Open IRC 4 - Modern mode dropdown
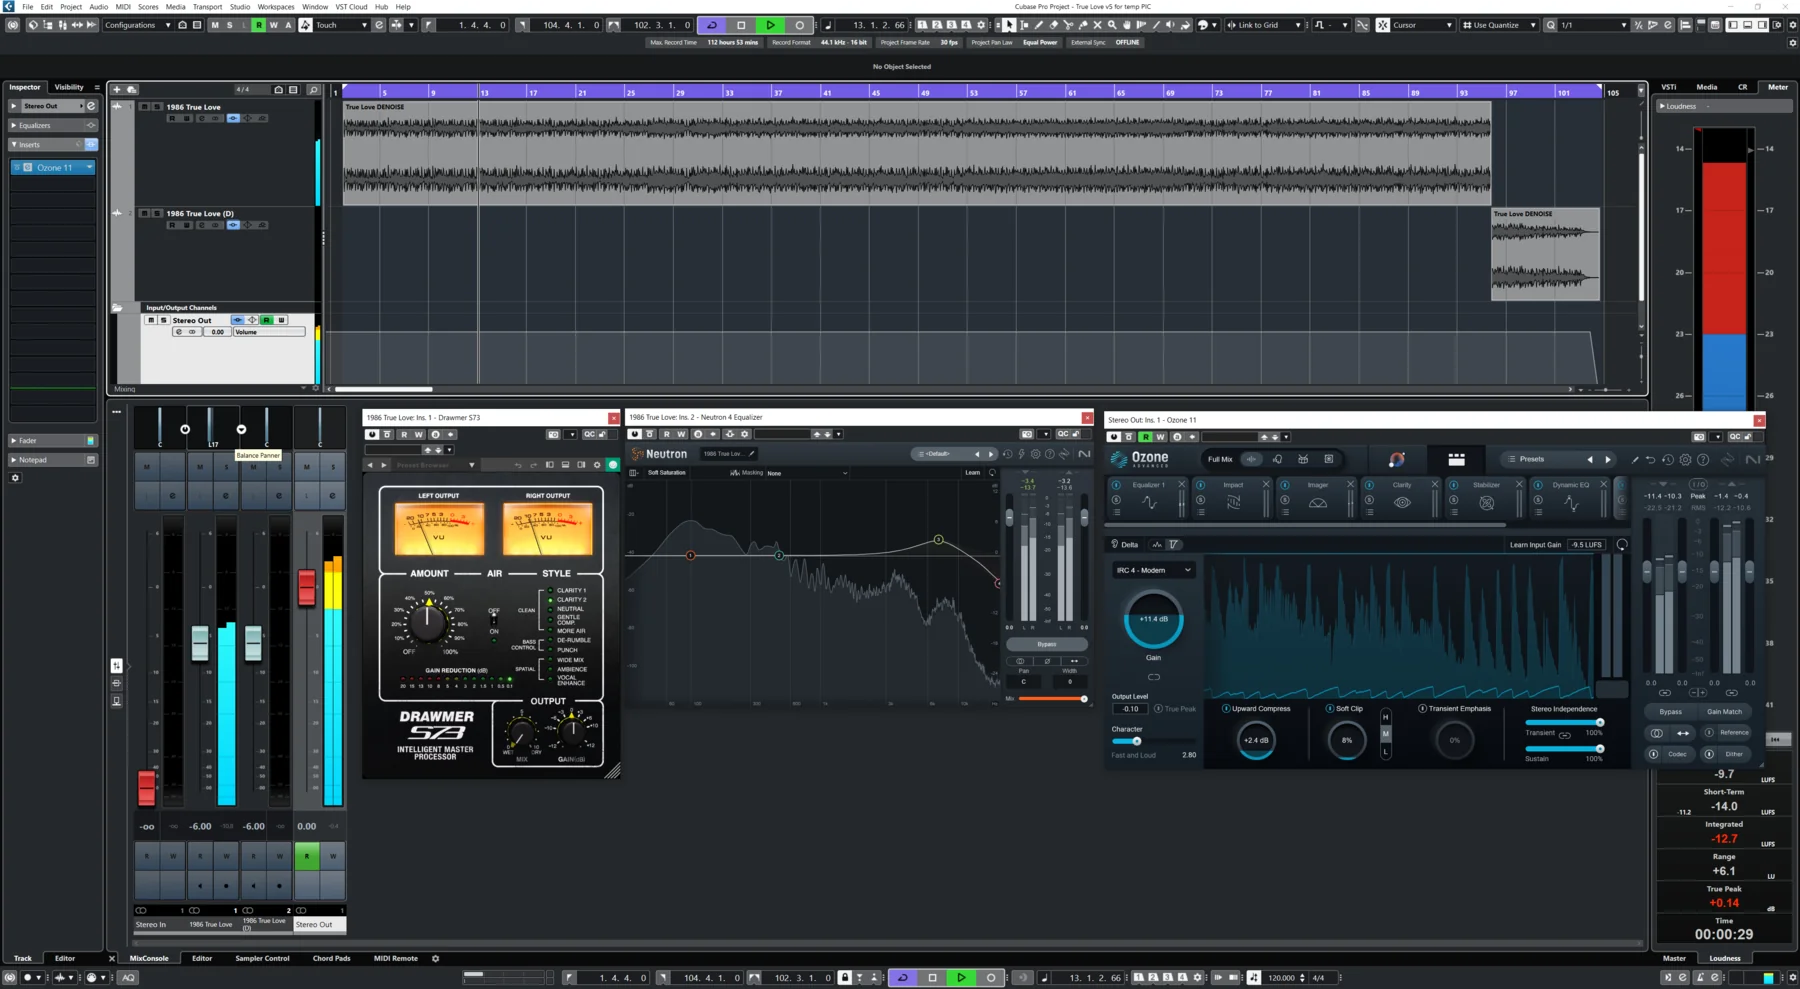1800x989 pixels. [1153, 570]
